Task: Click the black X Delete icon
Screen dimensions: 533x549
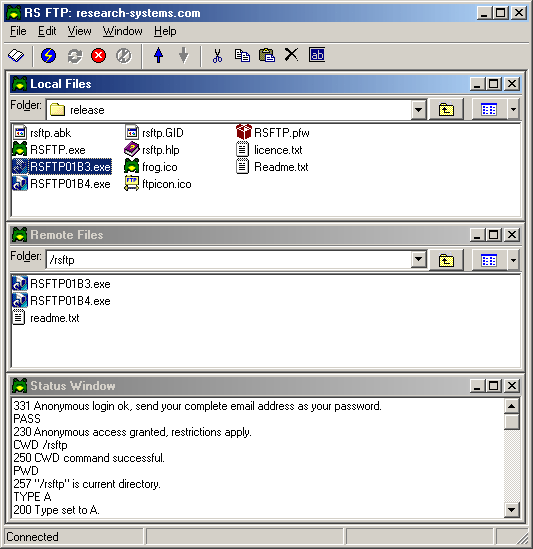Action: (x=291, y=55)
